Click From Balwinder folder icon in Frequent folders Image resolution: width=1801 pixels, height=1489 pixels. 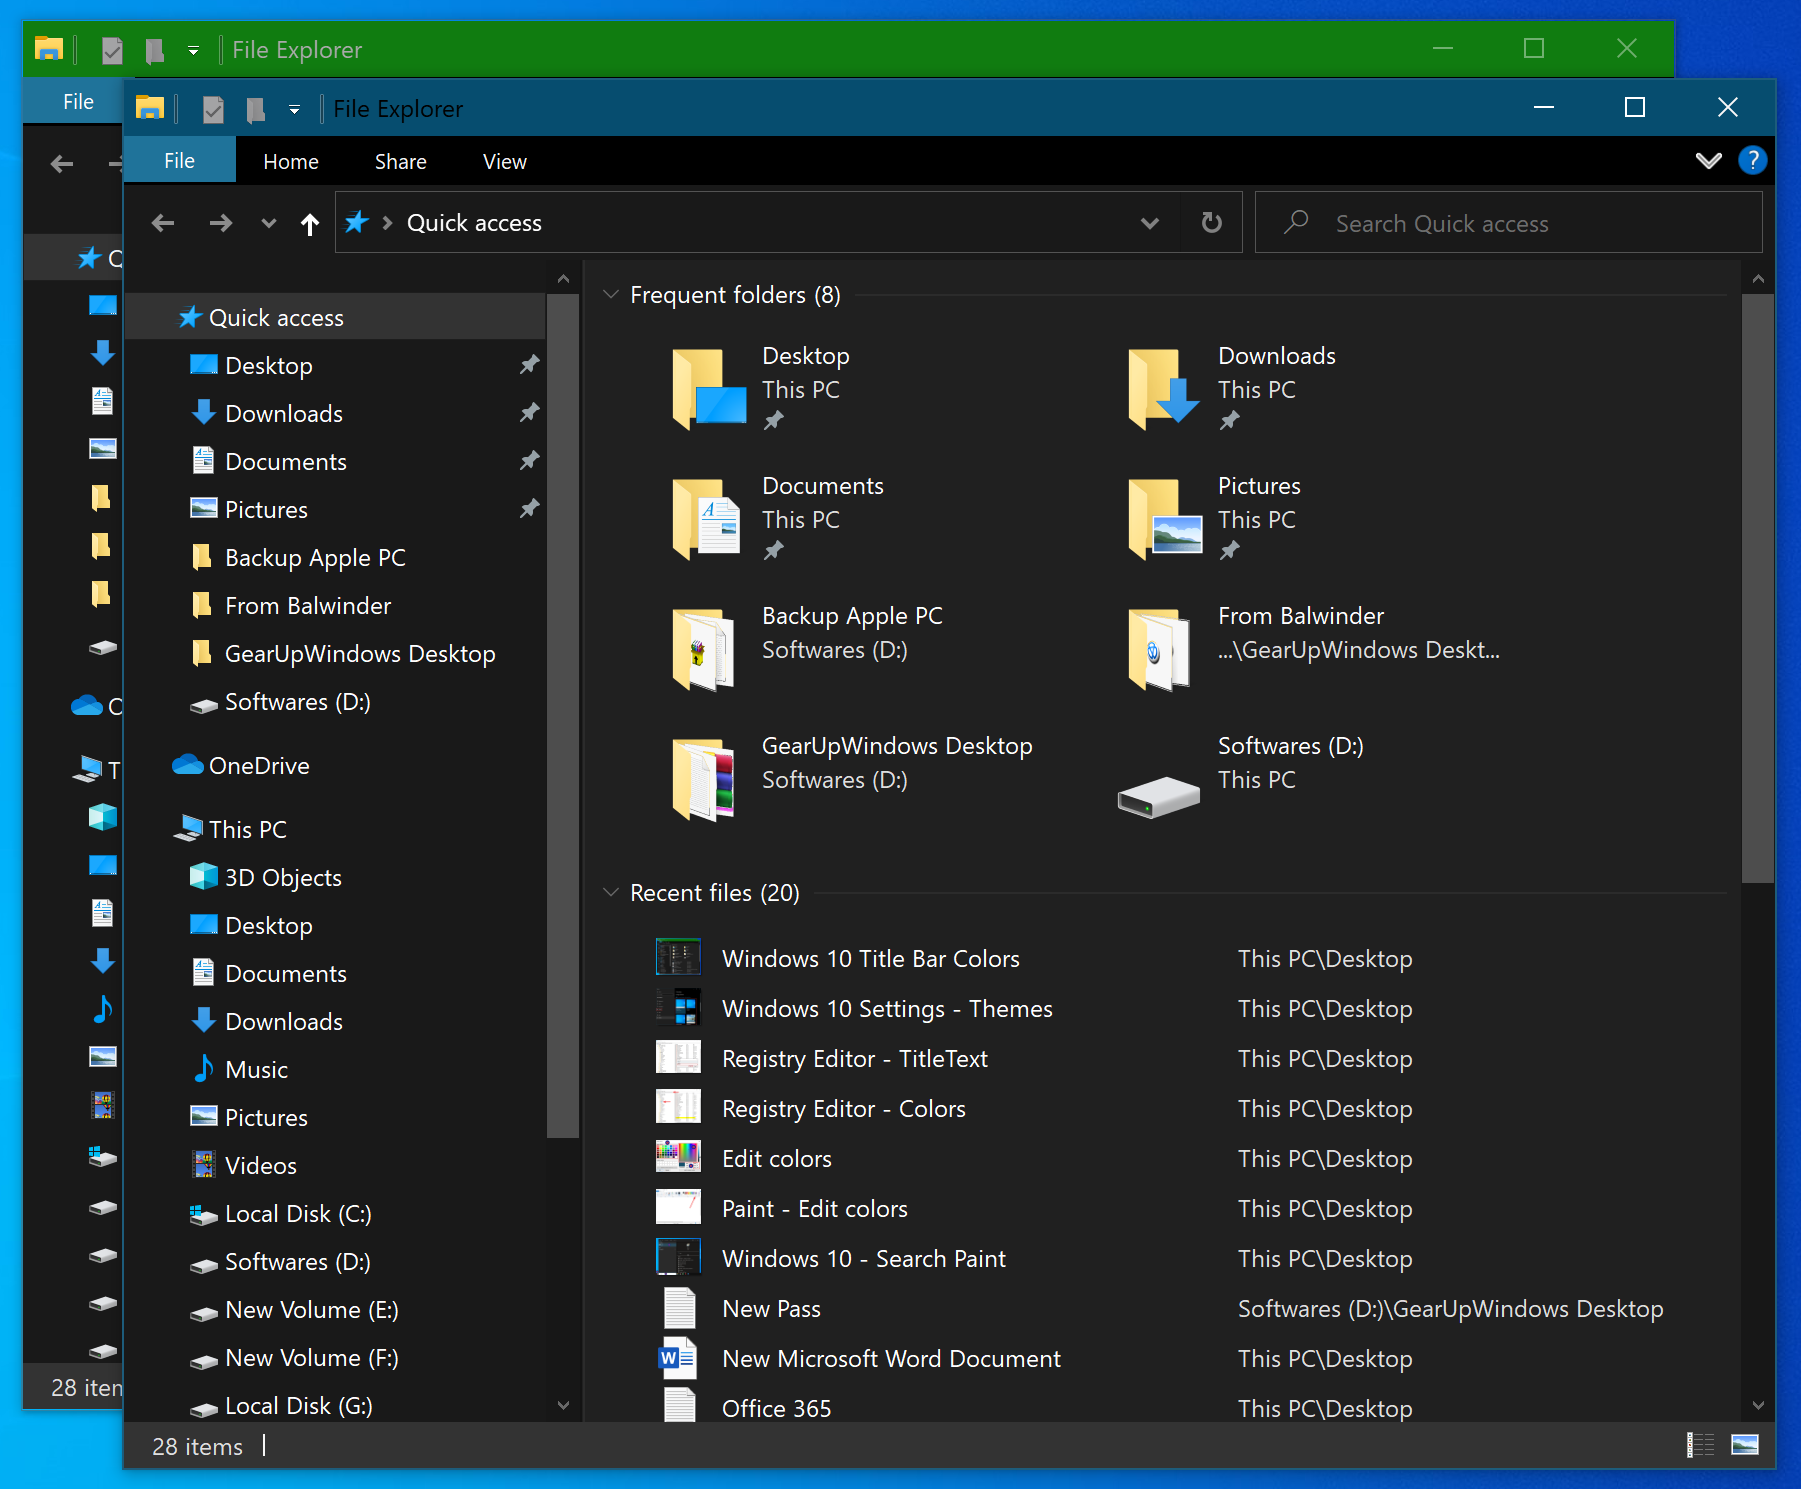coord(1159,649)
